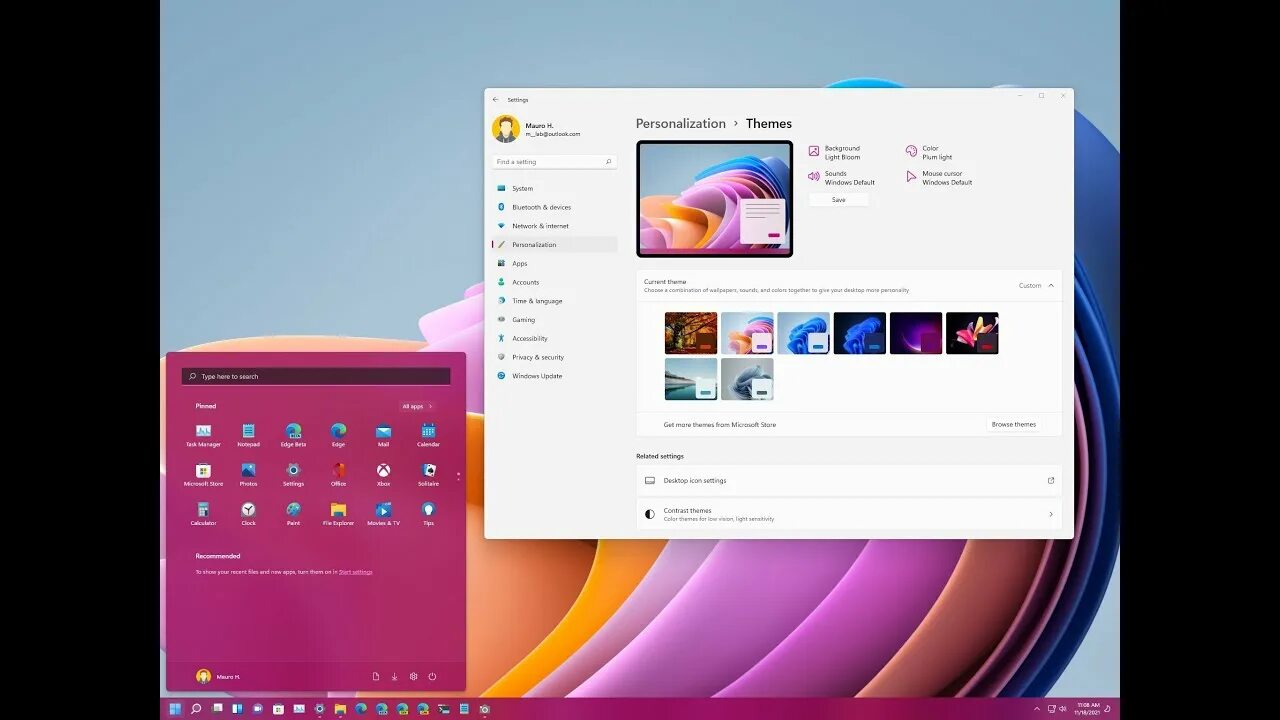Open Movies & TV pinned app
Viewport: 1280px width, 720px height.
(383, 514)
